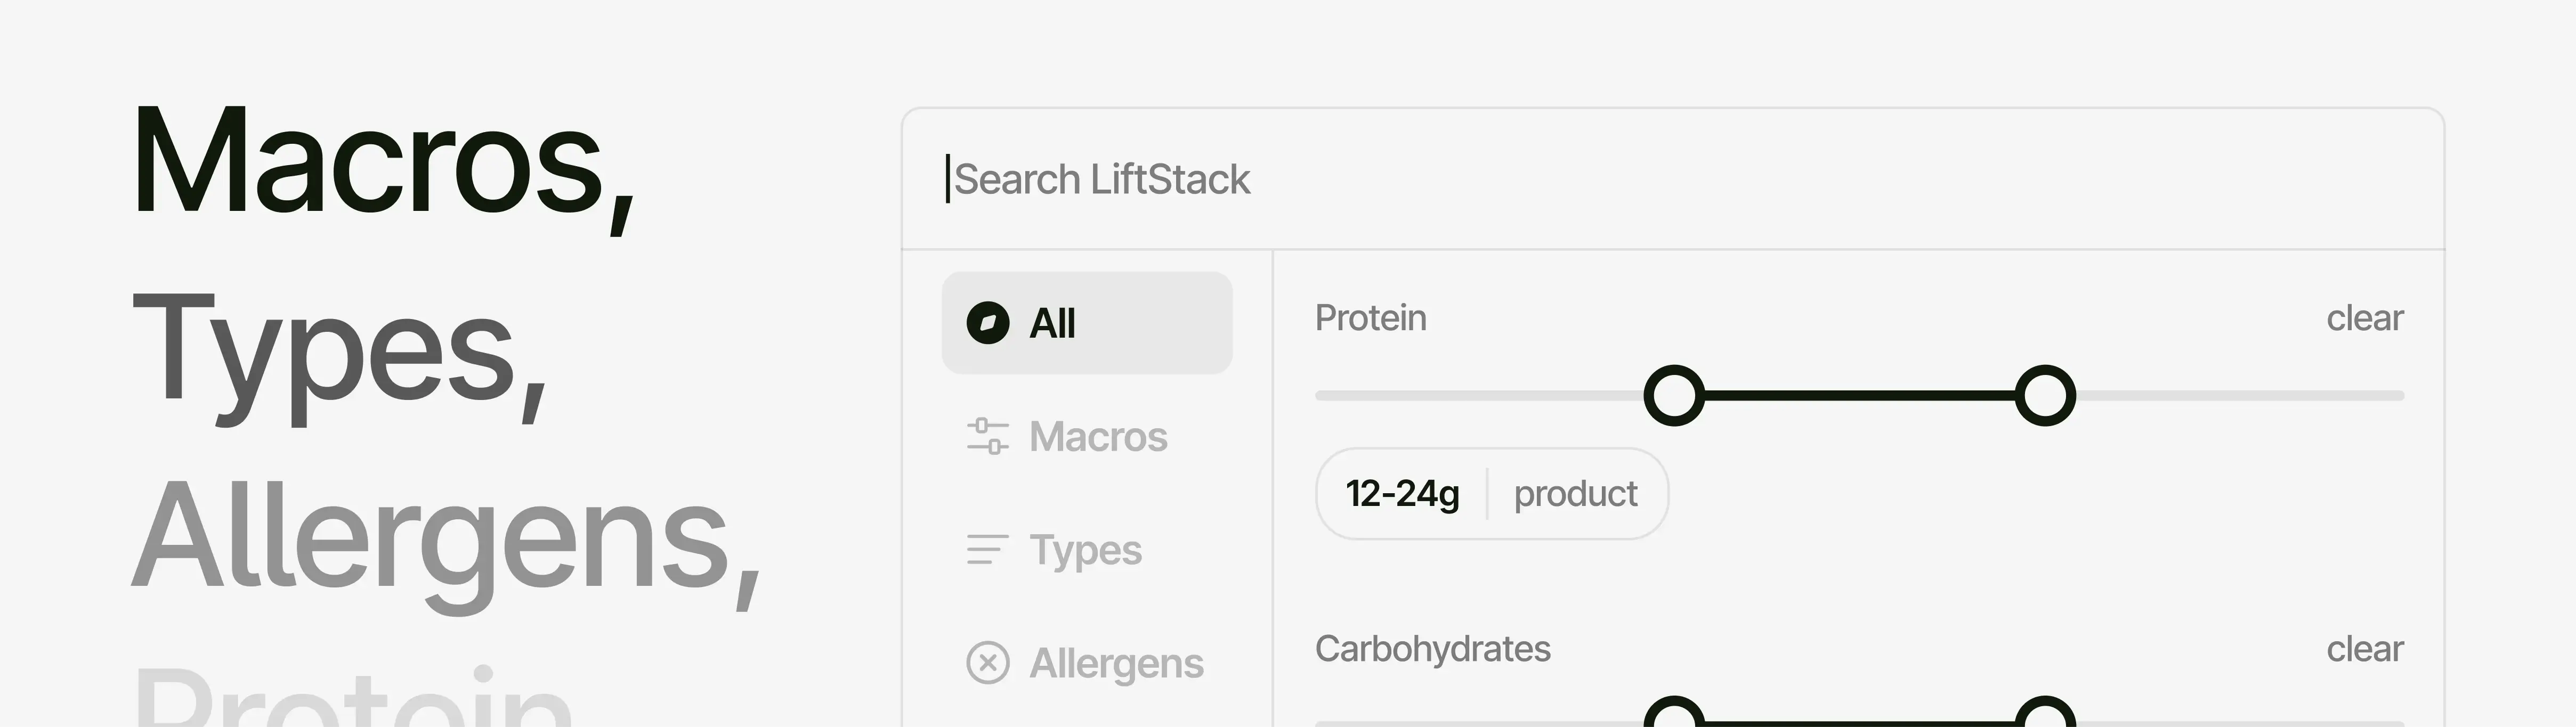Click the Carbohydrates slider's right handle
The height and width of the screenshot is (727, 2576).
coord(2045,715)
